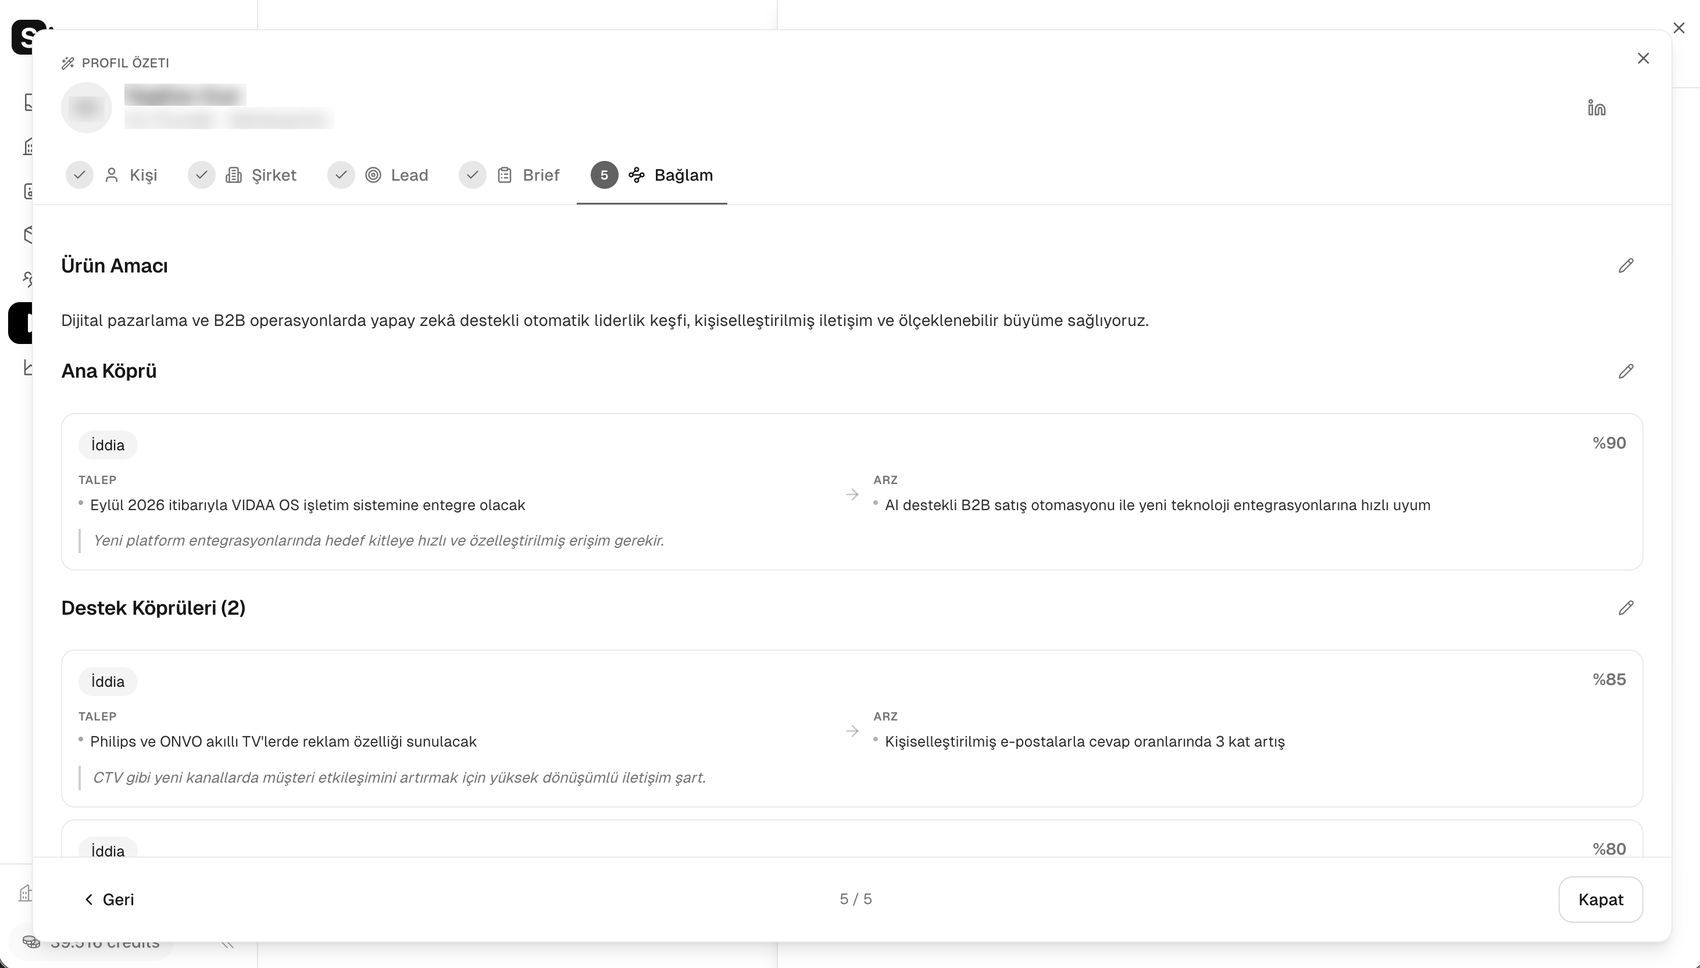1700x968 pixels.
Task: Go back with the Geri button
Action: (x=108, y=899)
